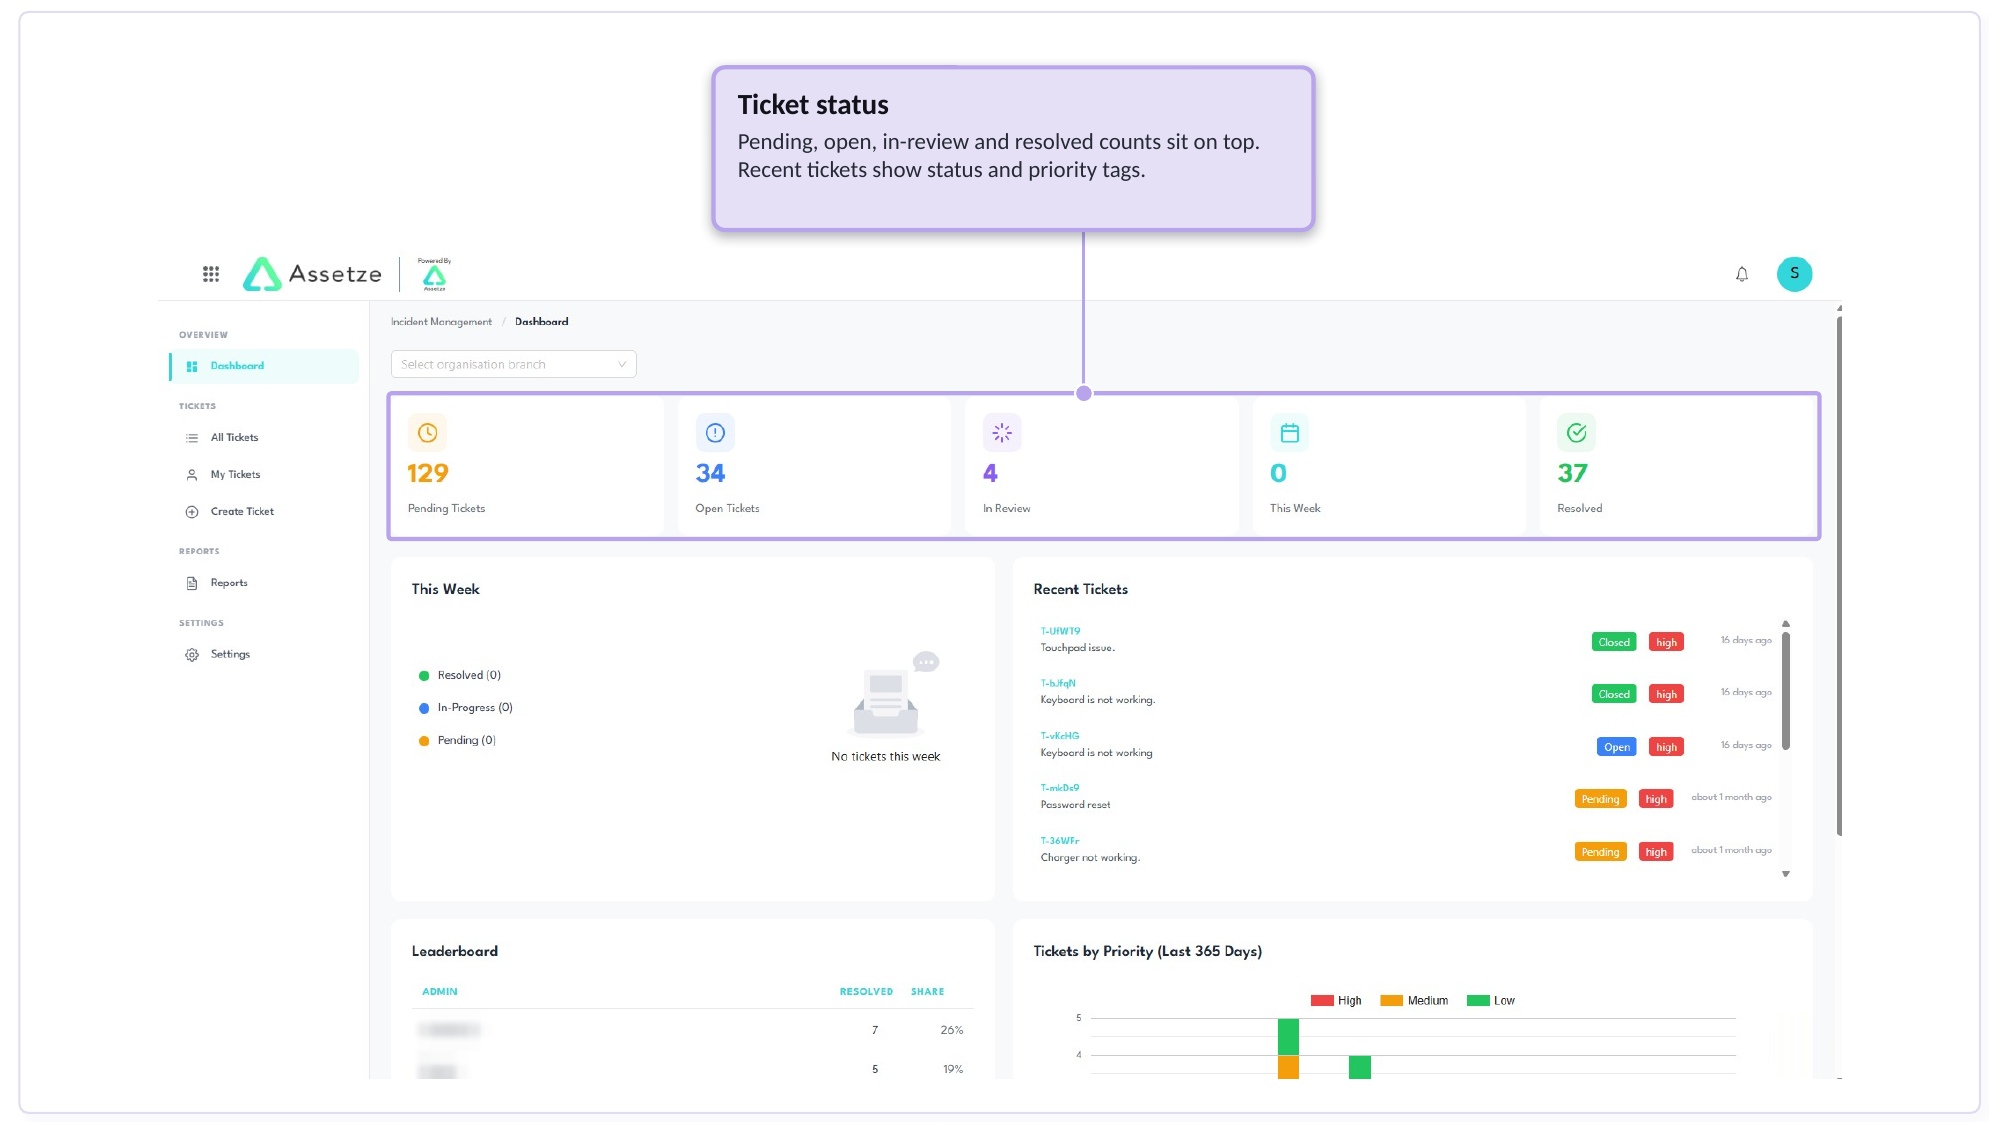Toggle the Medium priority legend swatch
The width and height of the screenshot is (2001, 1125).
point(1392,1001)
